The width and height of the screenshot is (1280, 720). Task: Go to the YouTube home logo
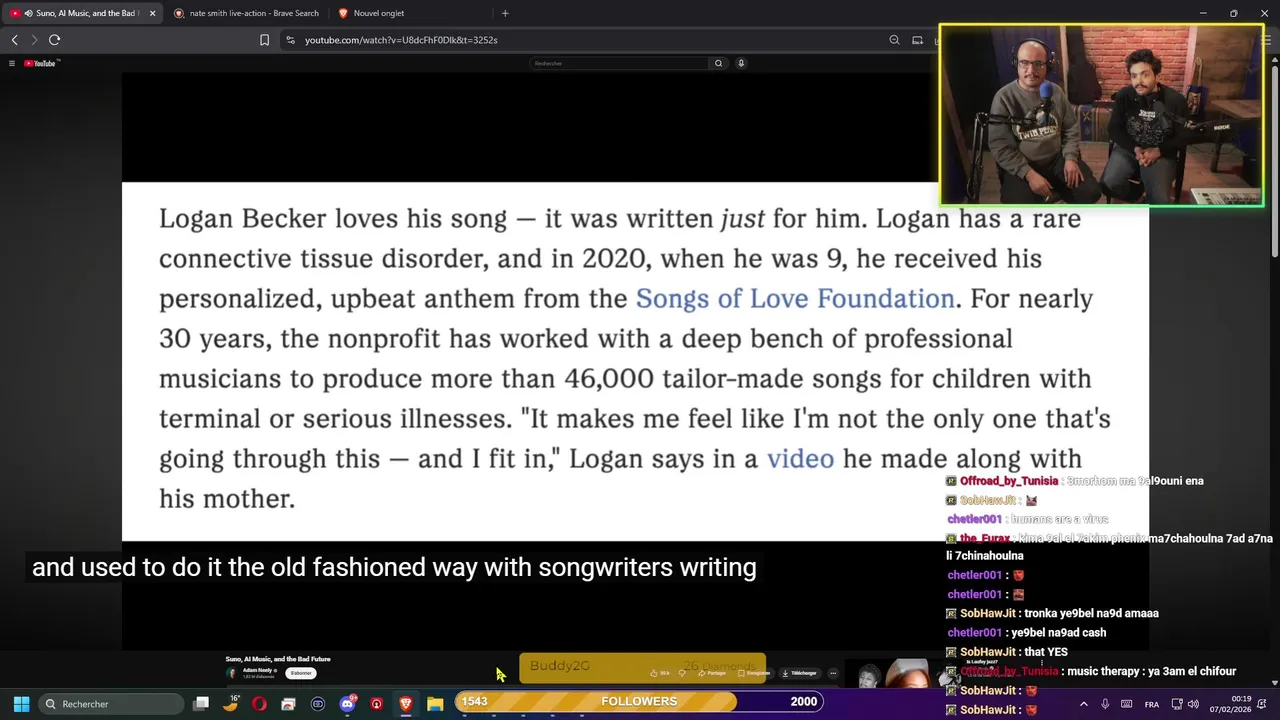(x=42, y=63)
